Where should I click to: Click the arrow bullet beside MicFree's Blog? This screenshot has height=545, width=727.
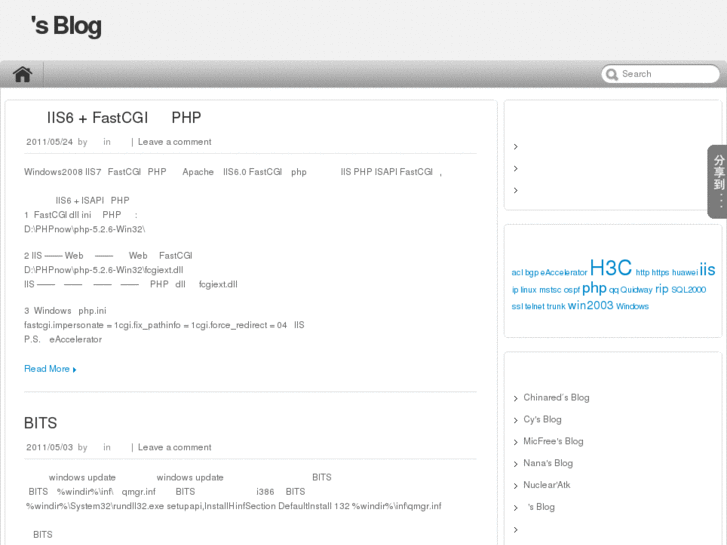pyautogui.click(x=515, y=442)
